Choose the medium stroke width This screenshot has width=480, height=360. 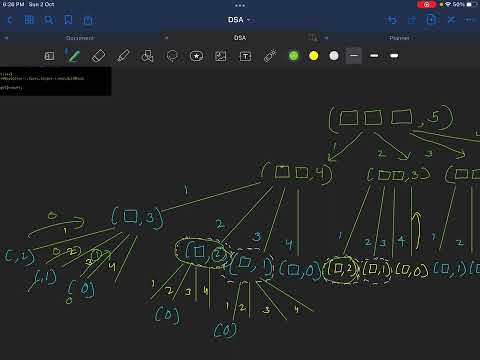coord(374,56)
